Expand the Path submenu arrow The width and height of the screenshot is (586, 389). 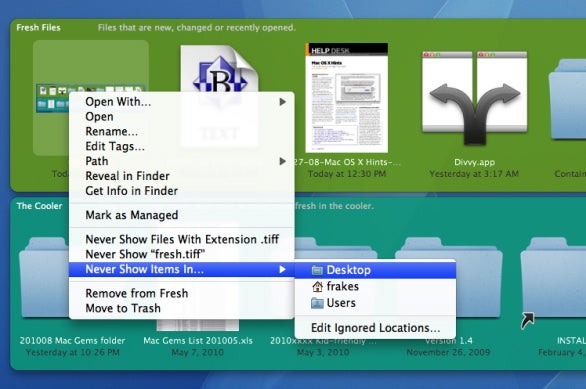coord(283,161)
